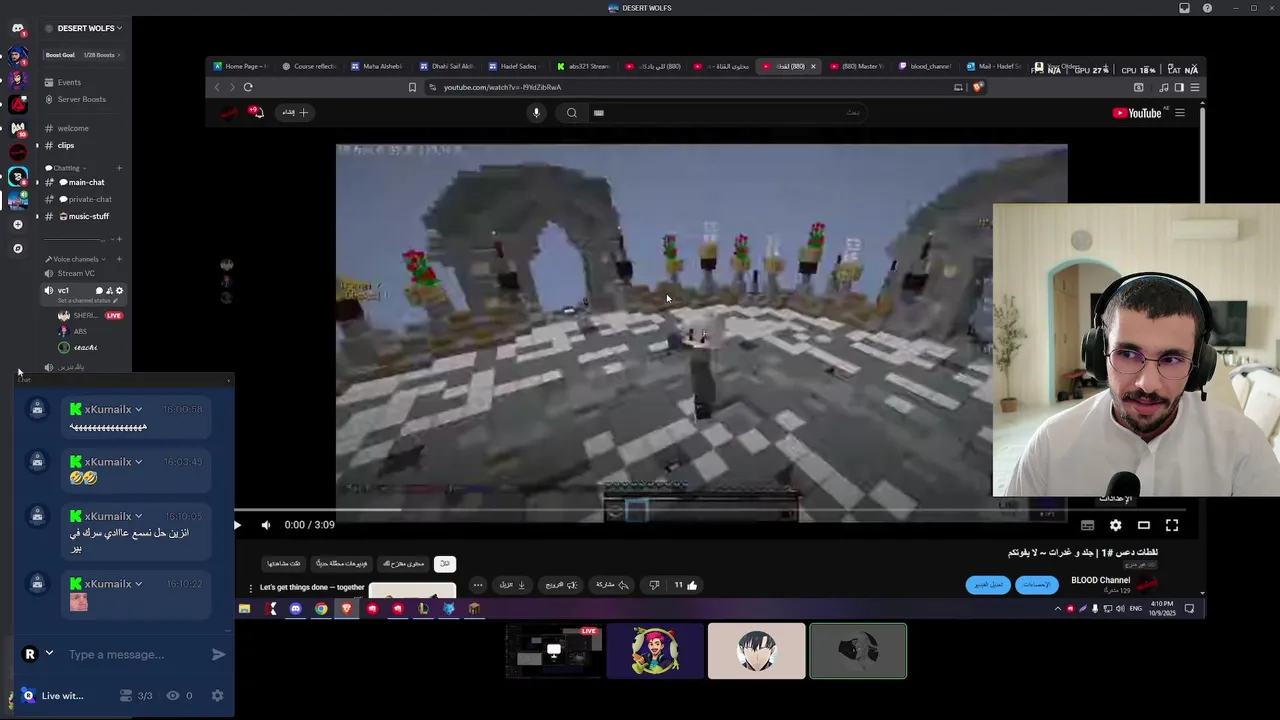Open Discord icon in streamed Windows taskbar
This screenshot has height=720, width=1280.
click(x=295, y=608)
